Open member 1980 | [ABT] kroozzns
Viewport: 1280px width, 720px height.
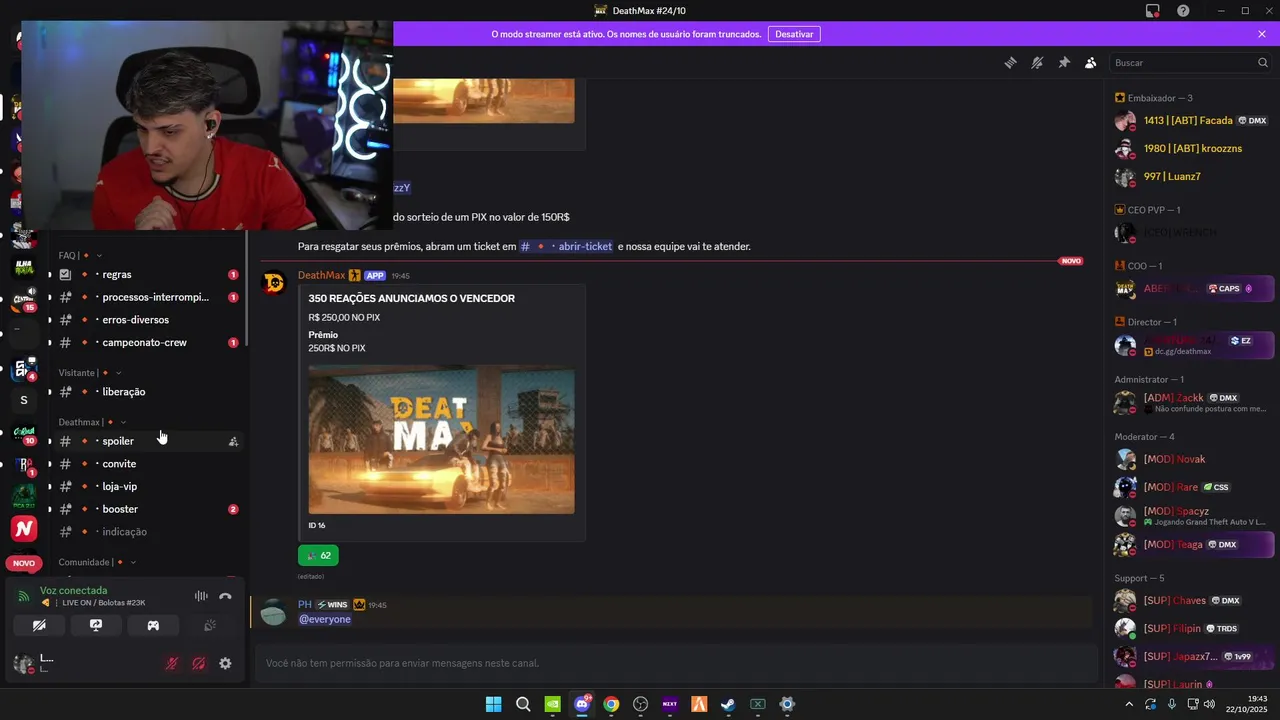(x=1195, y=149)
